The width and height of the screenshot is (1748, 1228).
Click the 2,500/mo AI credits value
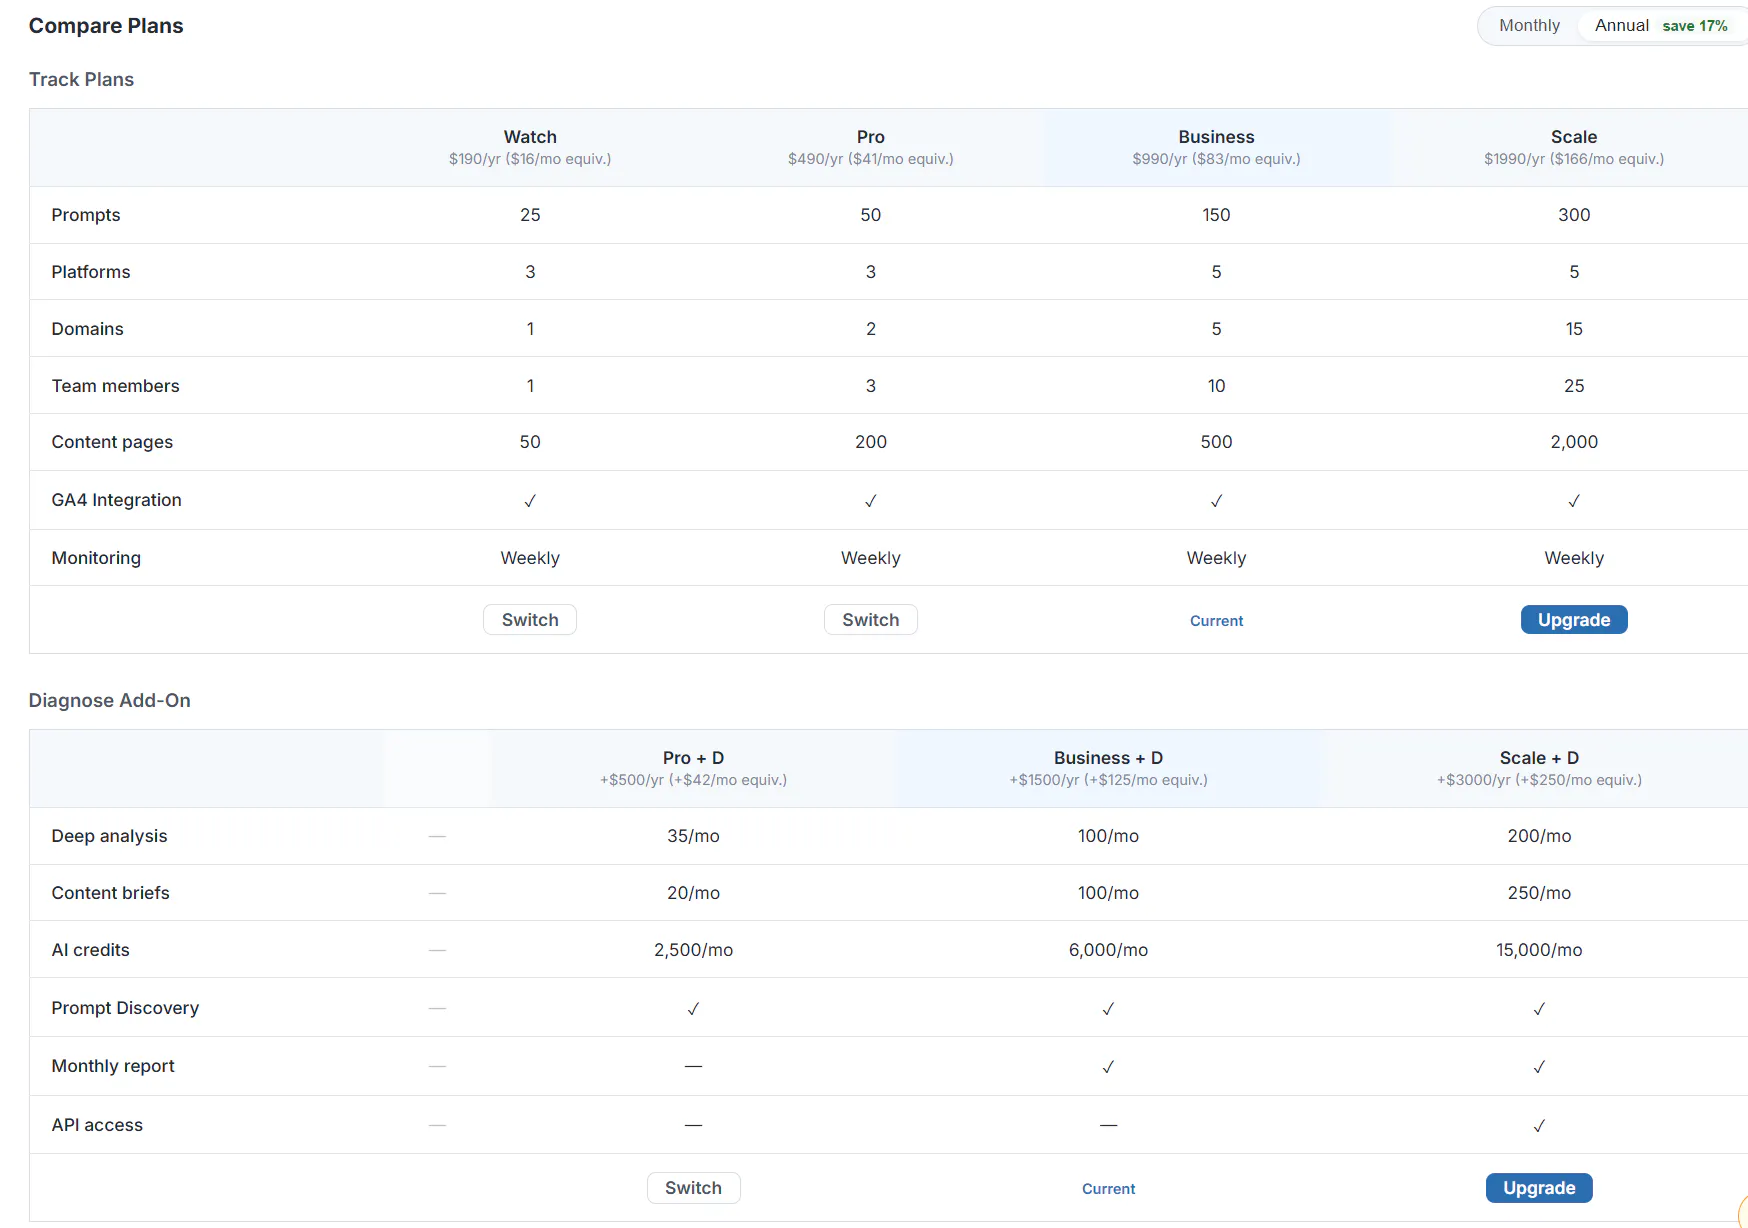[693, 950]
